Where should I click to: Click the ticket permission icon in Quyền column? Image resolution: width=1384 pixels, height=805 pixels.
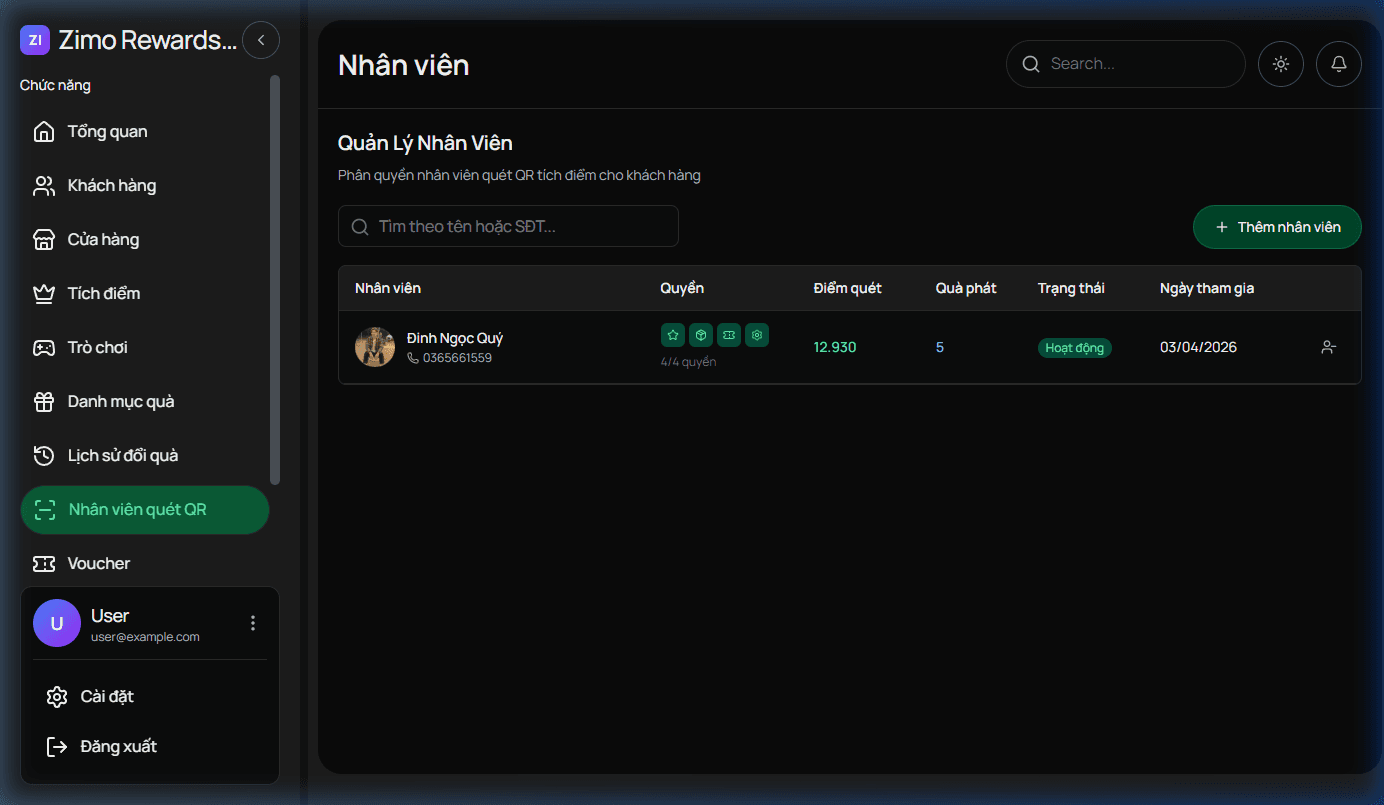[729, 335]
